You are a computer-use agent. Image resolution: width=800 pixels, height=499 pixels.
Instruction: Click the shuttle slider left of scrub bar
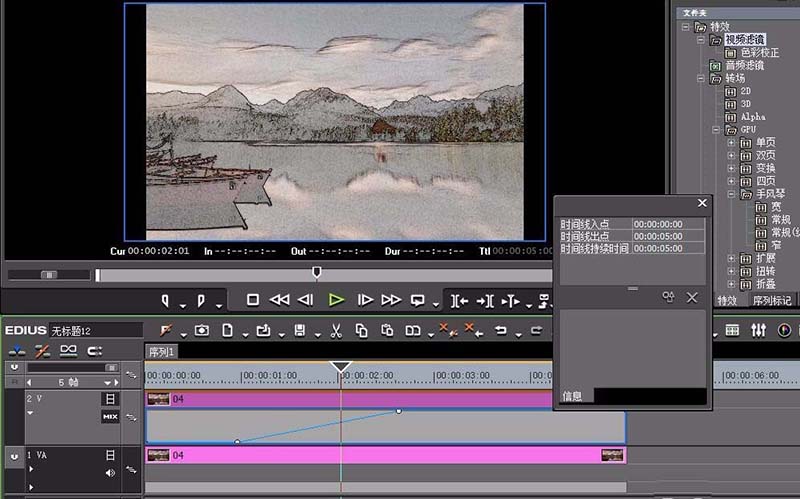coord(49,275)
